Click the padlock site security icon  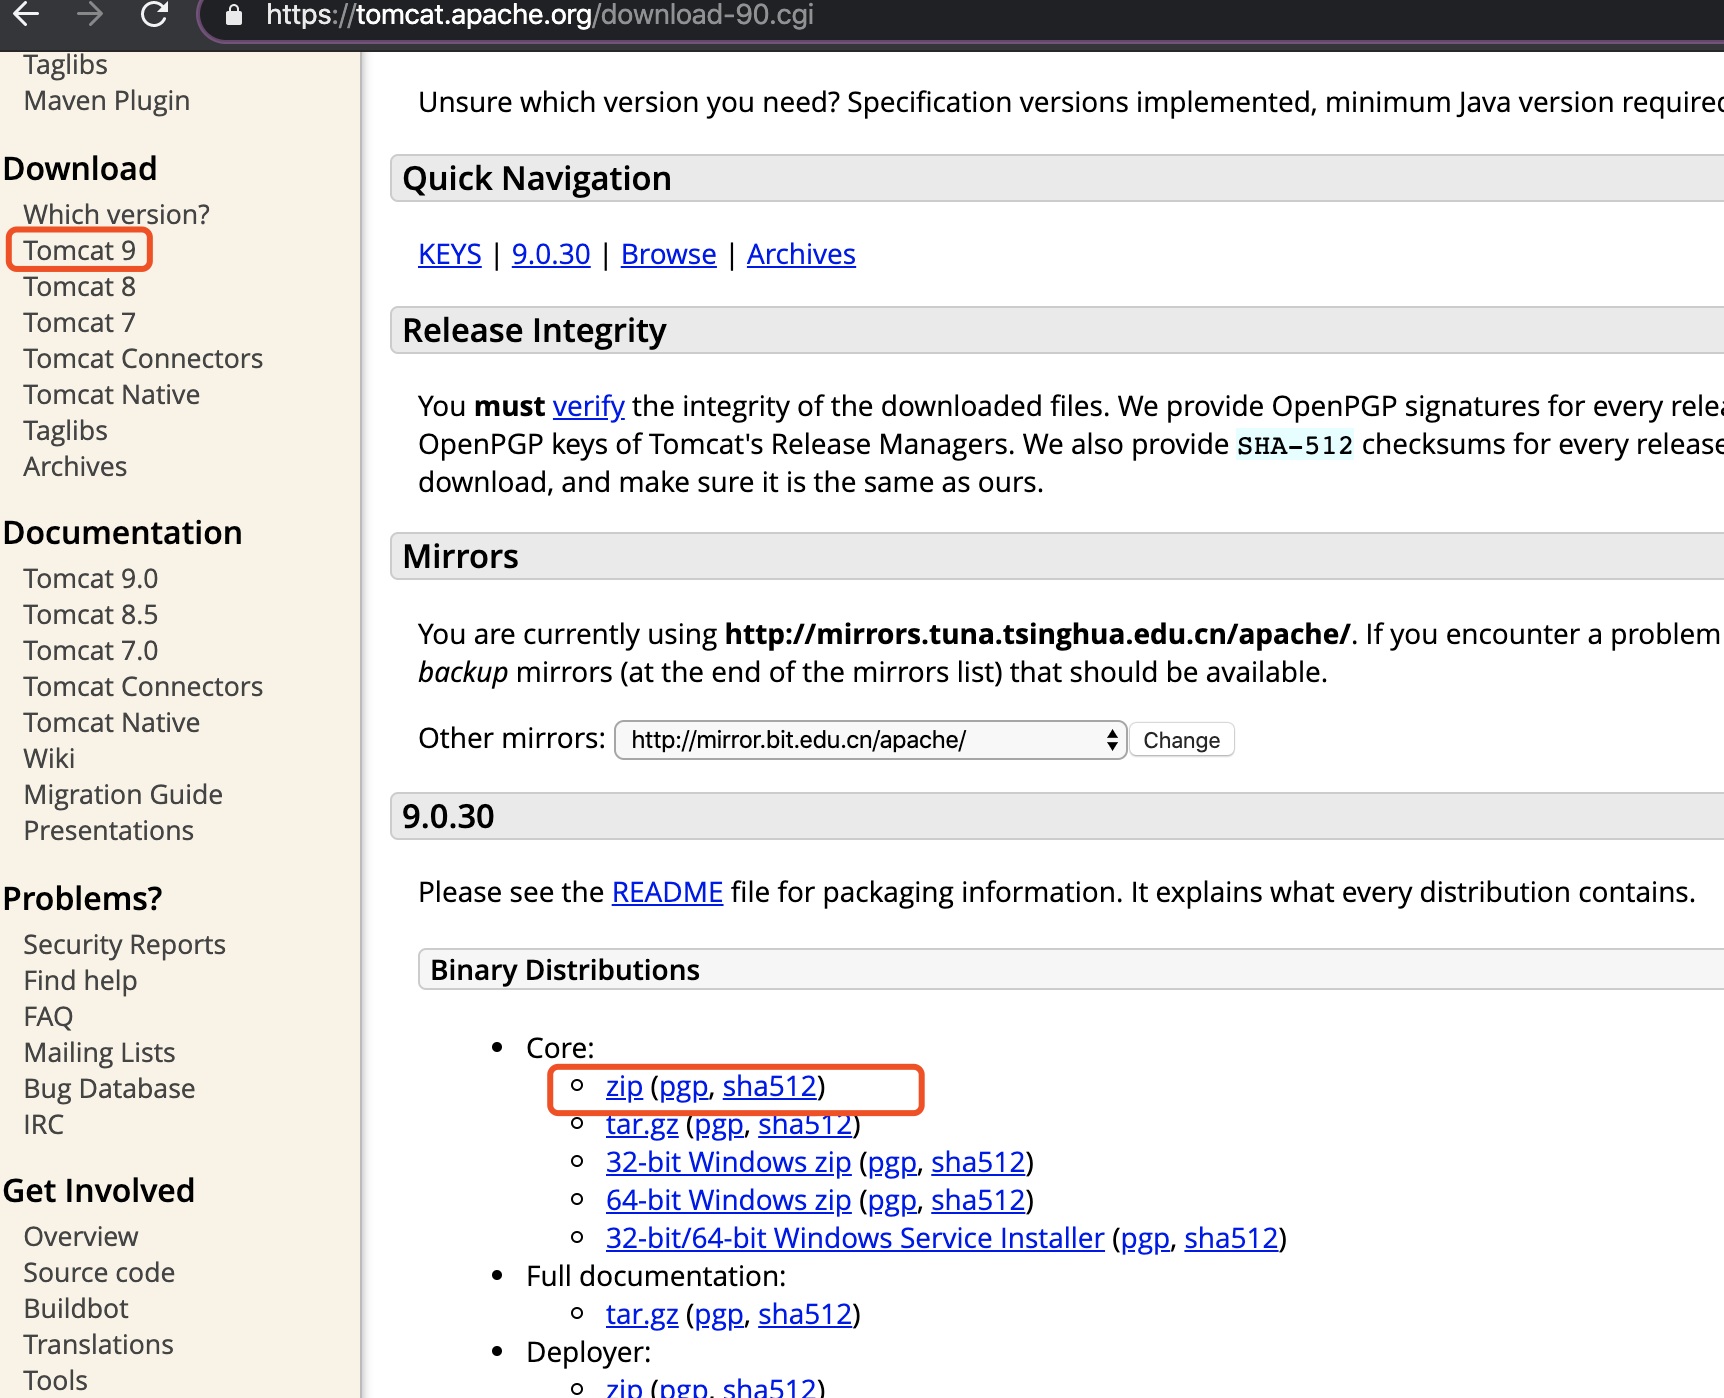(x=234, y=15)
